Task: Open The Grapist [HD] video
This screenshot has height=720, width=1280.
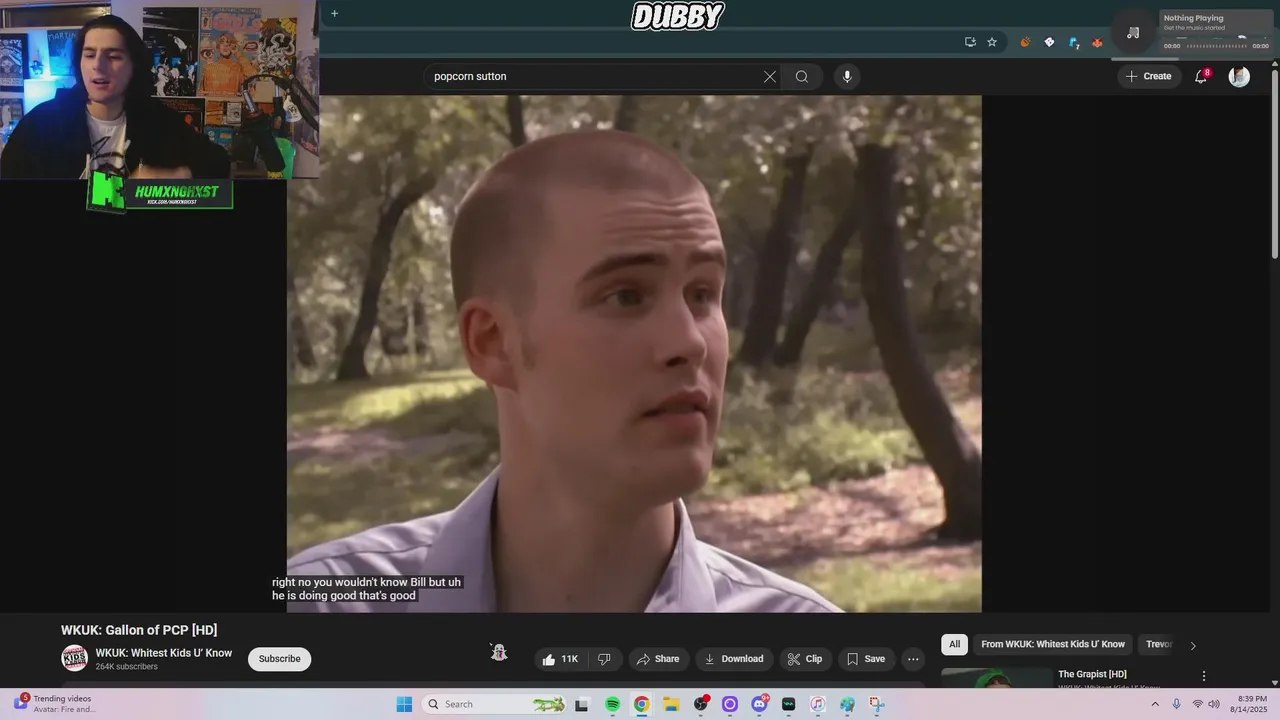Action: point(1092,674)
